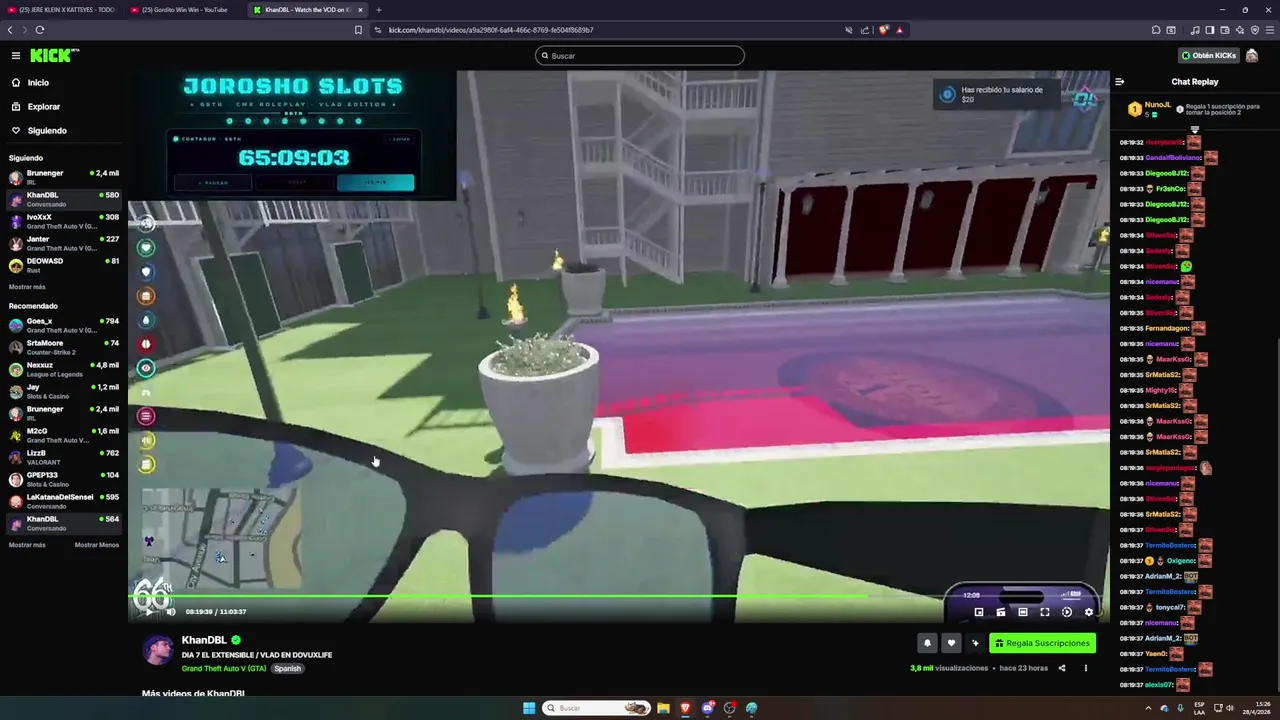This screenshot has height=720, width=1280.
Task: Reload the page
Action: [40, 30]
